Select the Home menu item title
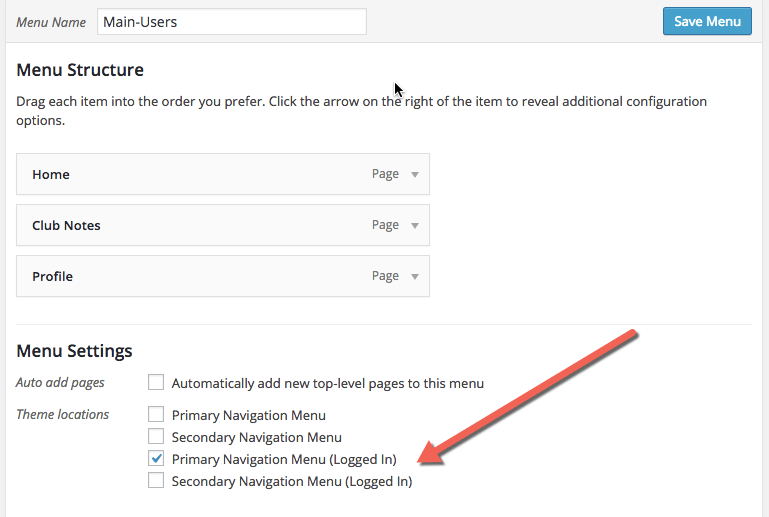The width and height of the screenshot is (769, 517). [51, 175]
